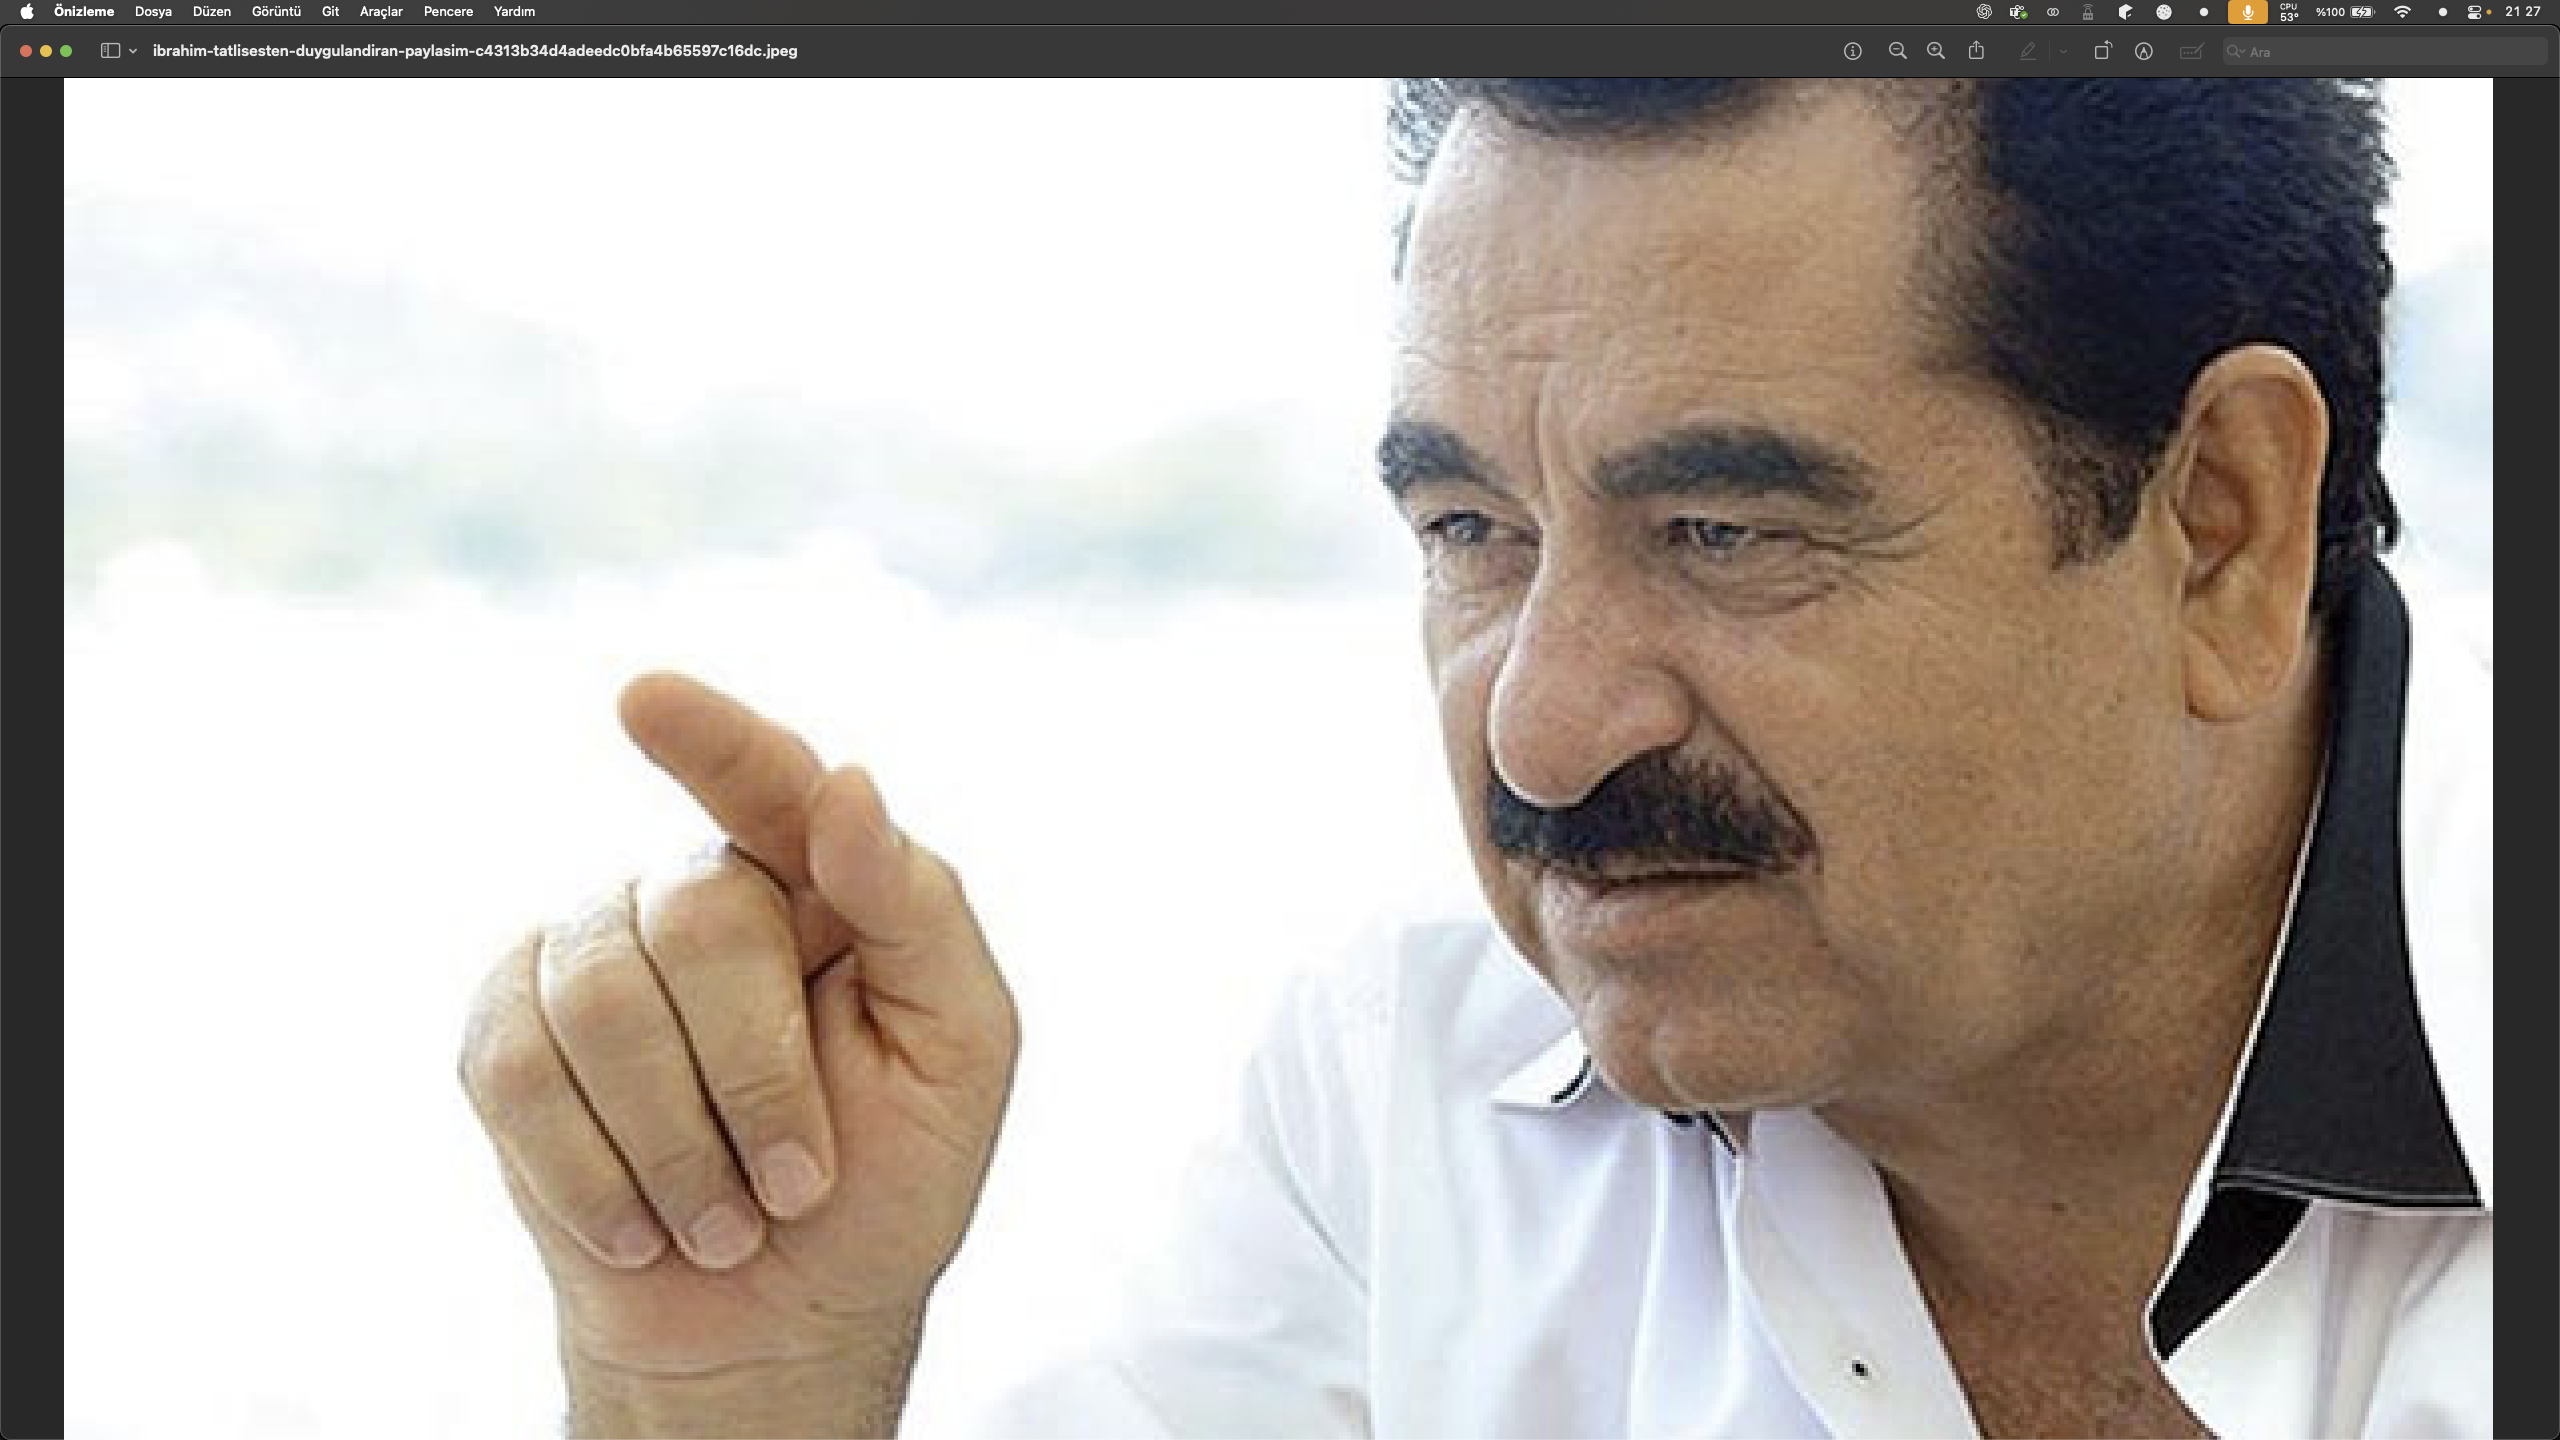The width and height of the screenshot is (2560, 1440).
Task: Show the Markup toolbar
Action: [2143, 51]
